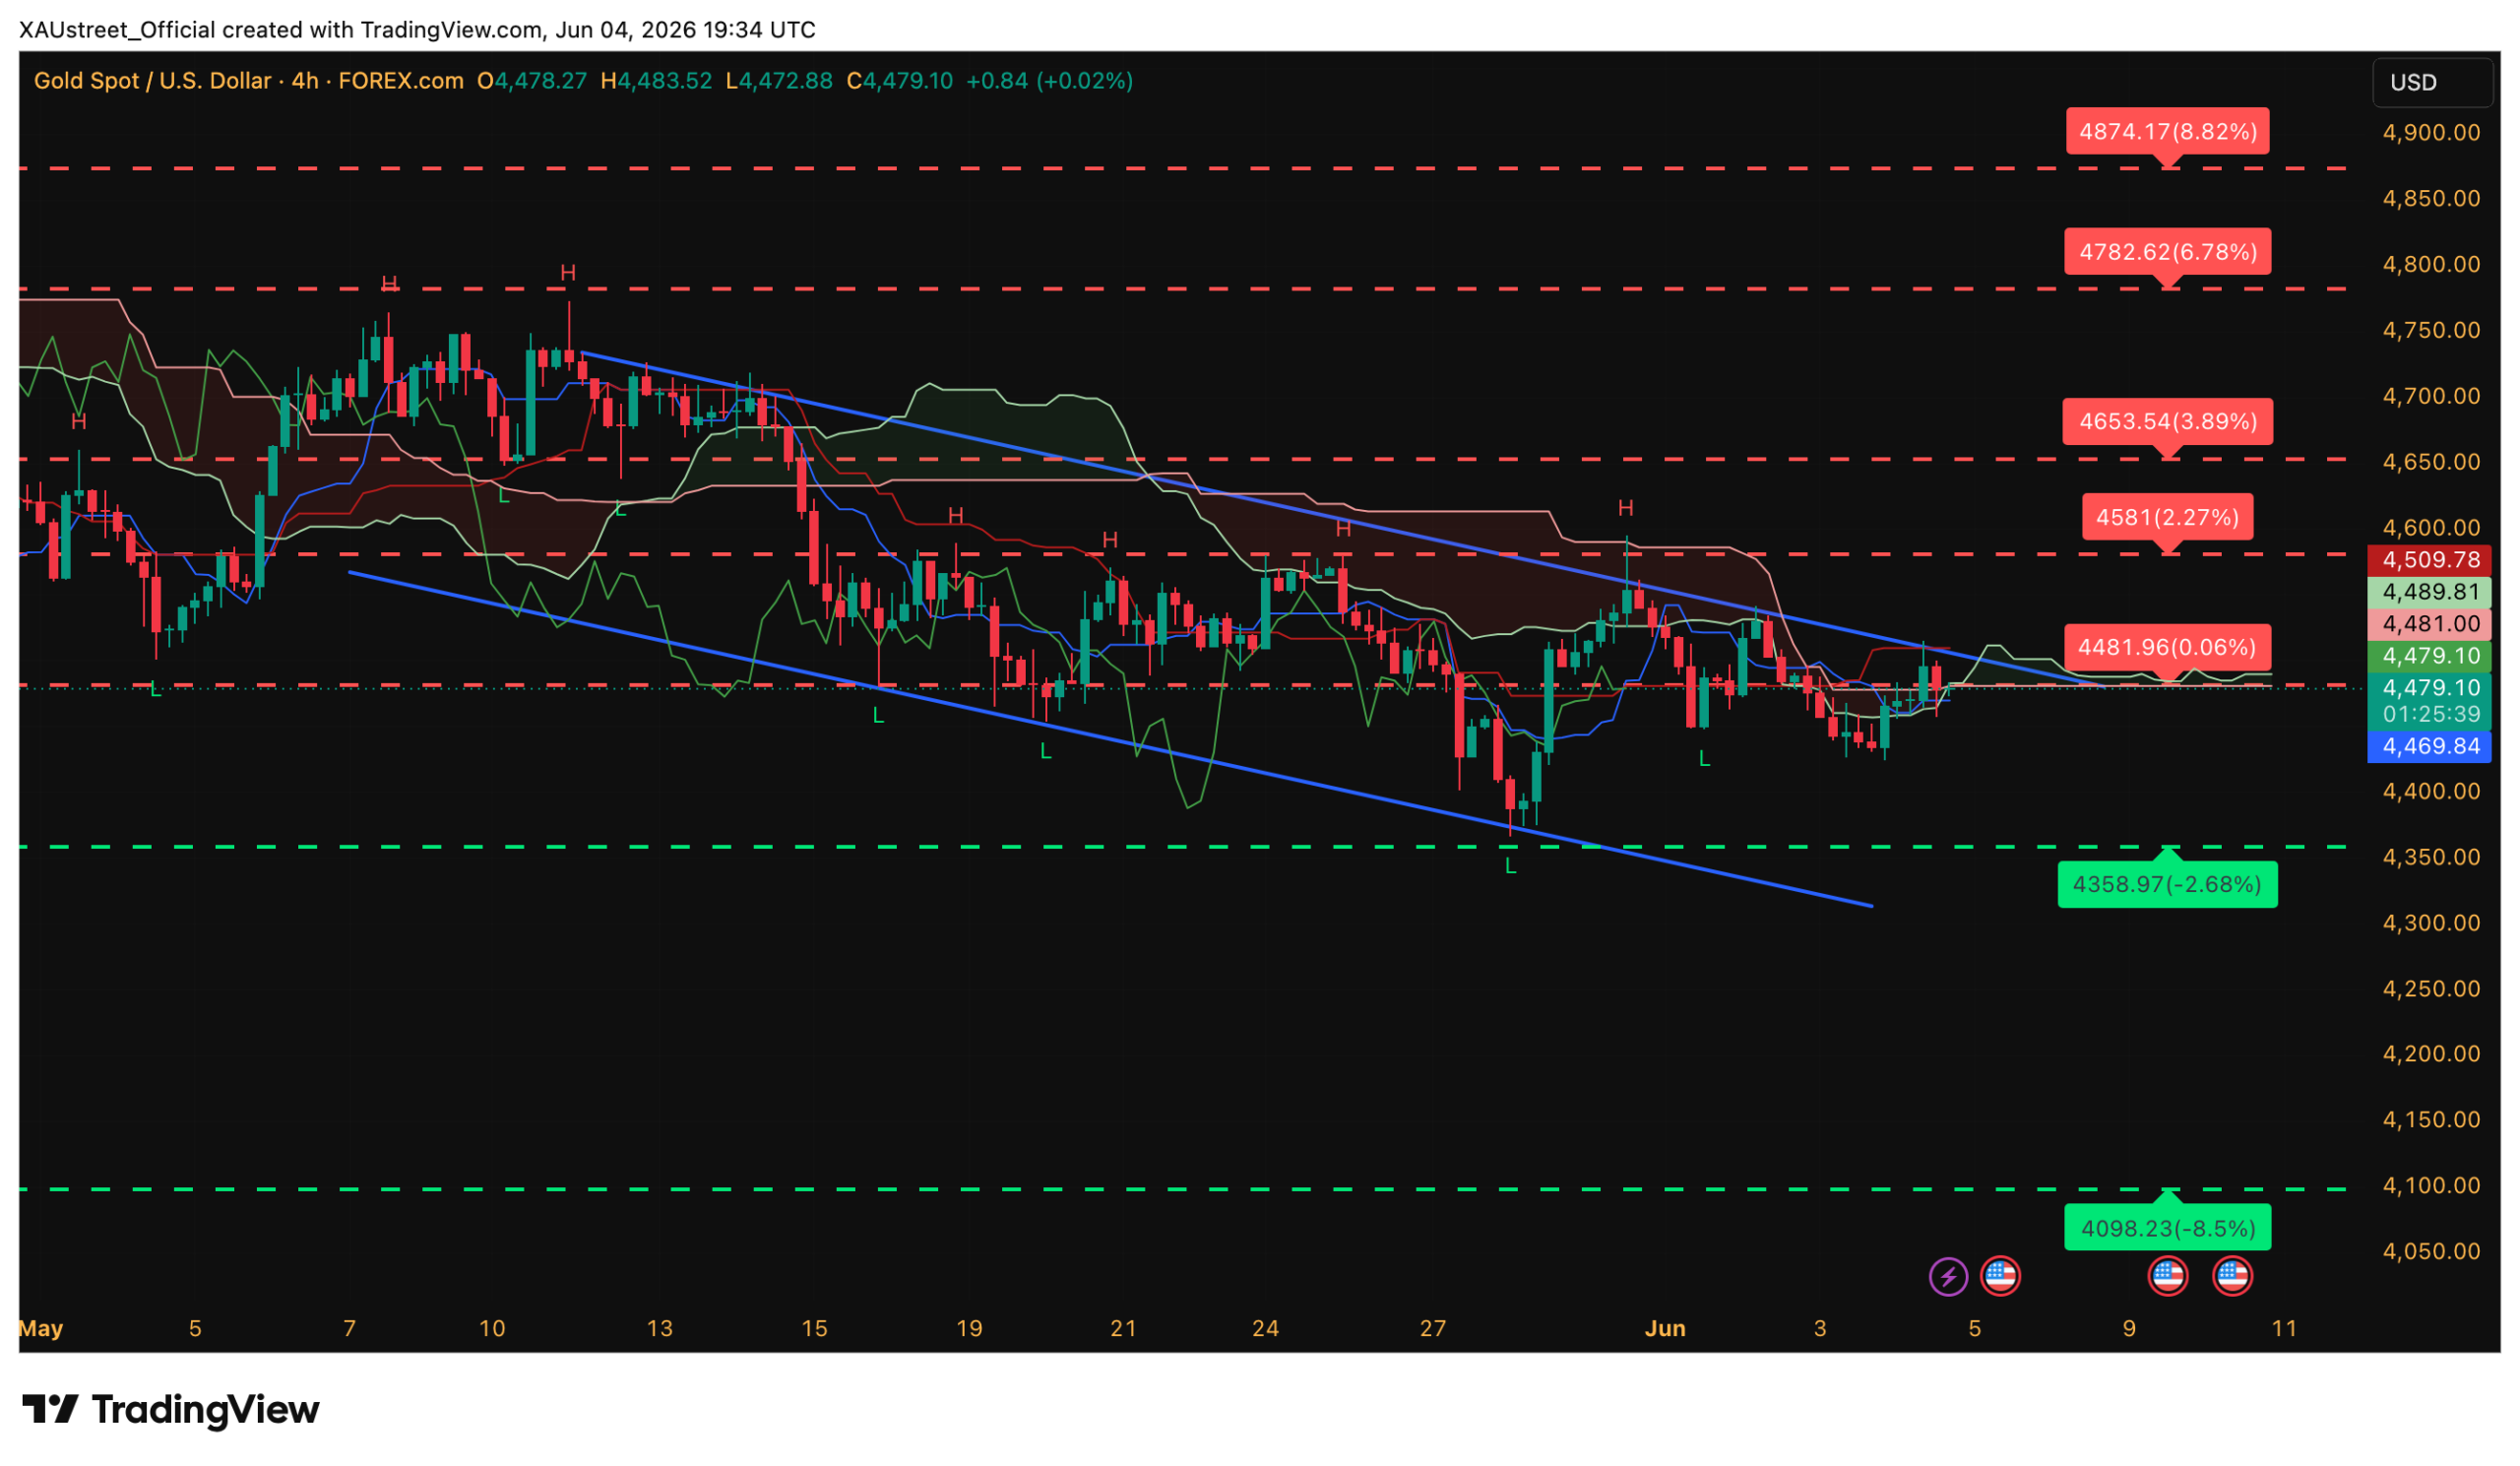Click the Jun label on the time axis

pos(1665,1329)
